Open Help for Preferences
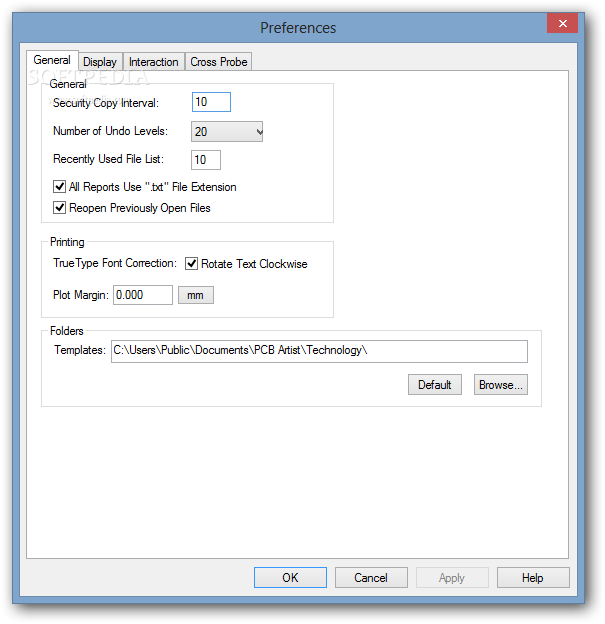This screenshot has height=624, width=605. pyautogui.click(x=533, y=577)
